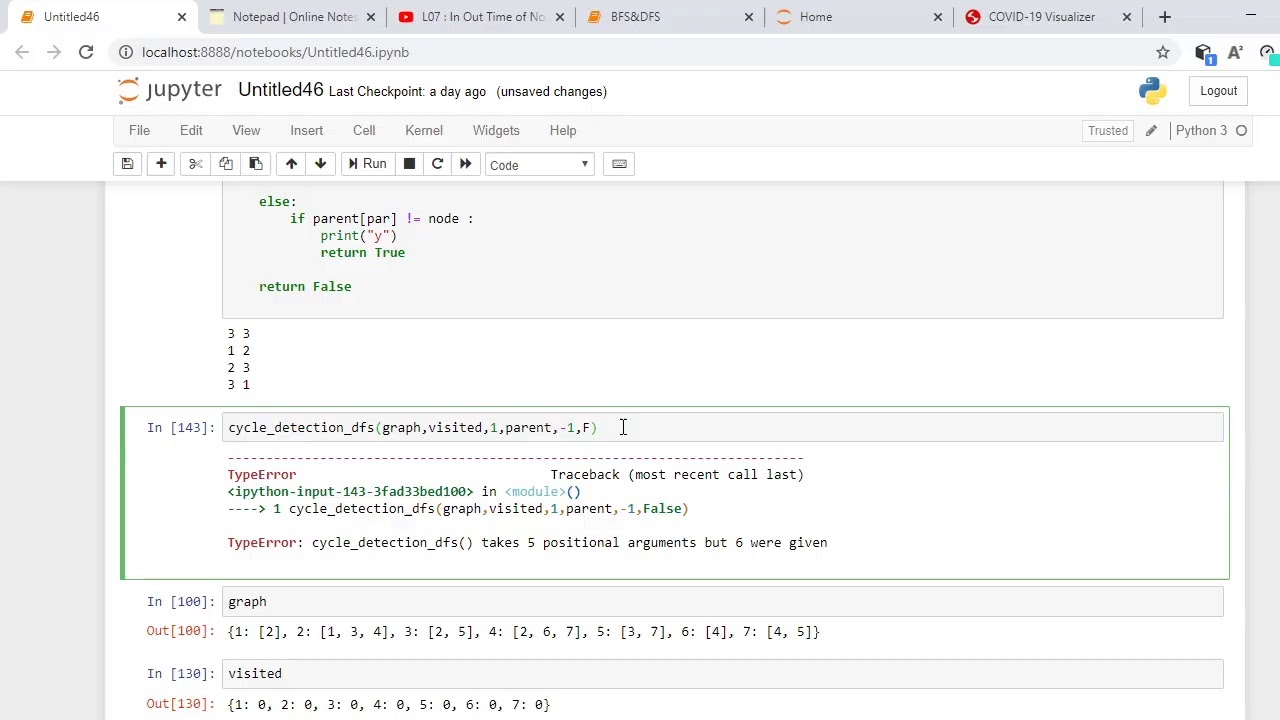Open the browser extension icon with badge
This screenshot has height=720, width=1280.
coord(1204,53)
